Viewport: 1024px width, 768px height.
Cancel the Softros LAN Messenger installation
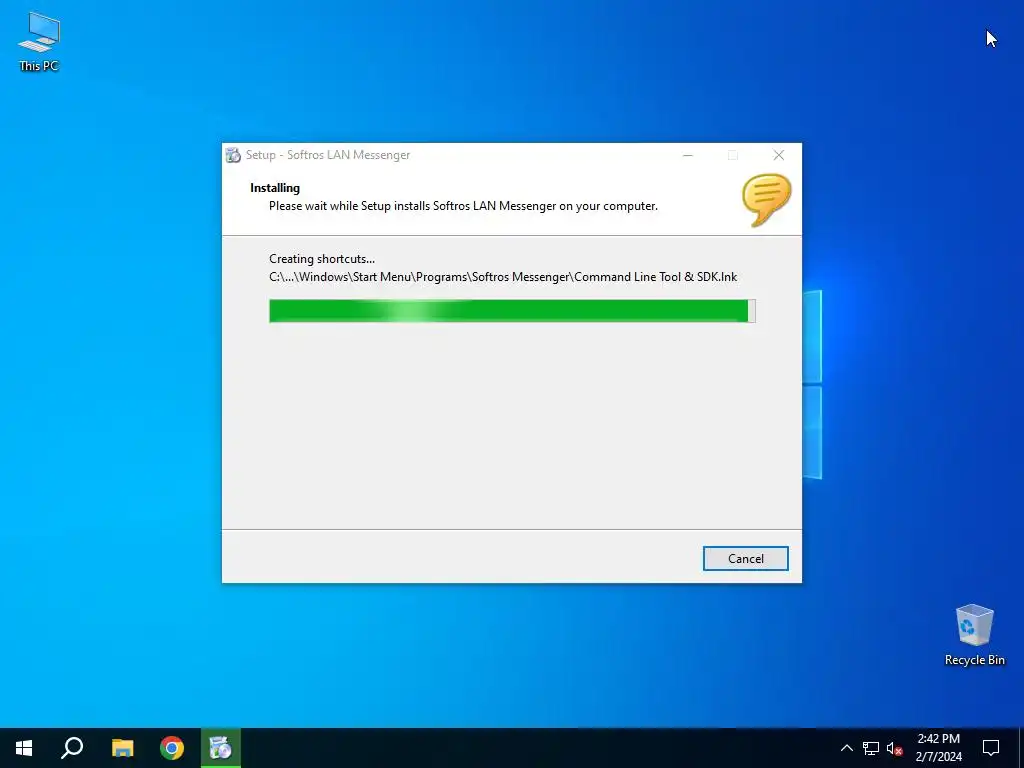[x=745, y=558]
